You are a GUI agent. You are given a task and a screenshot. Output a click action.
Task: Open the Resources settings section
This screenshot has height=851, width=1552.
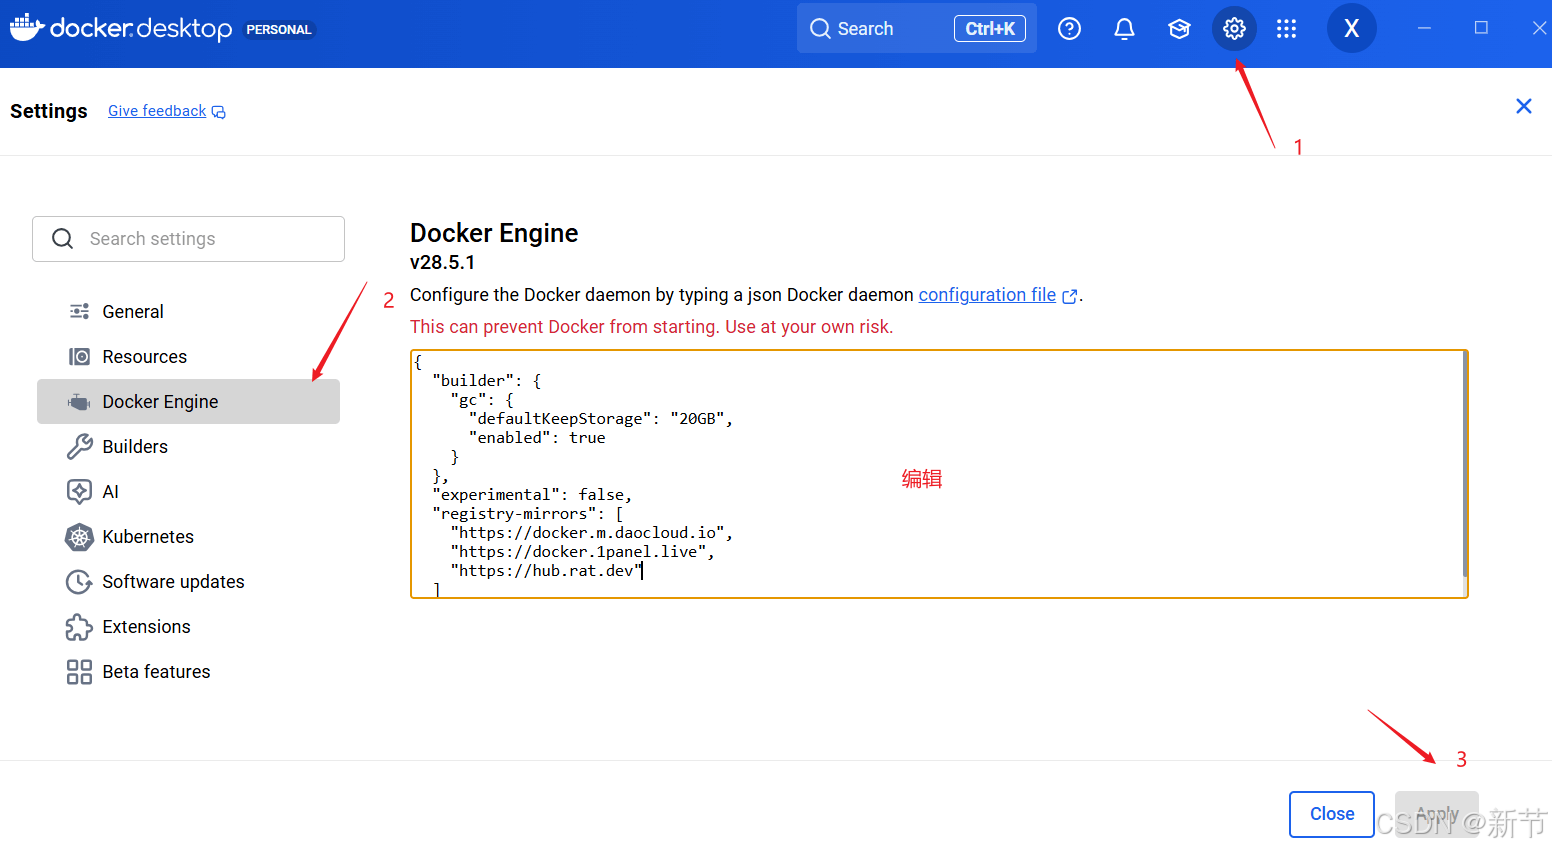coord(188,357)
